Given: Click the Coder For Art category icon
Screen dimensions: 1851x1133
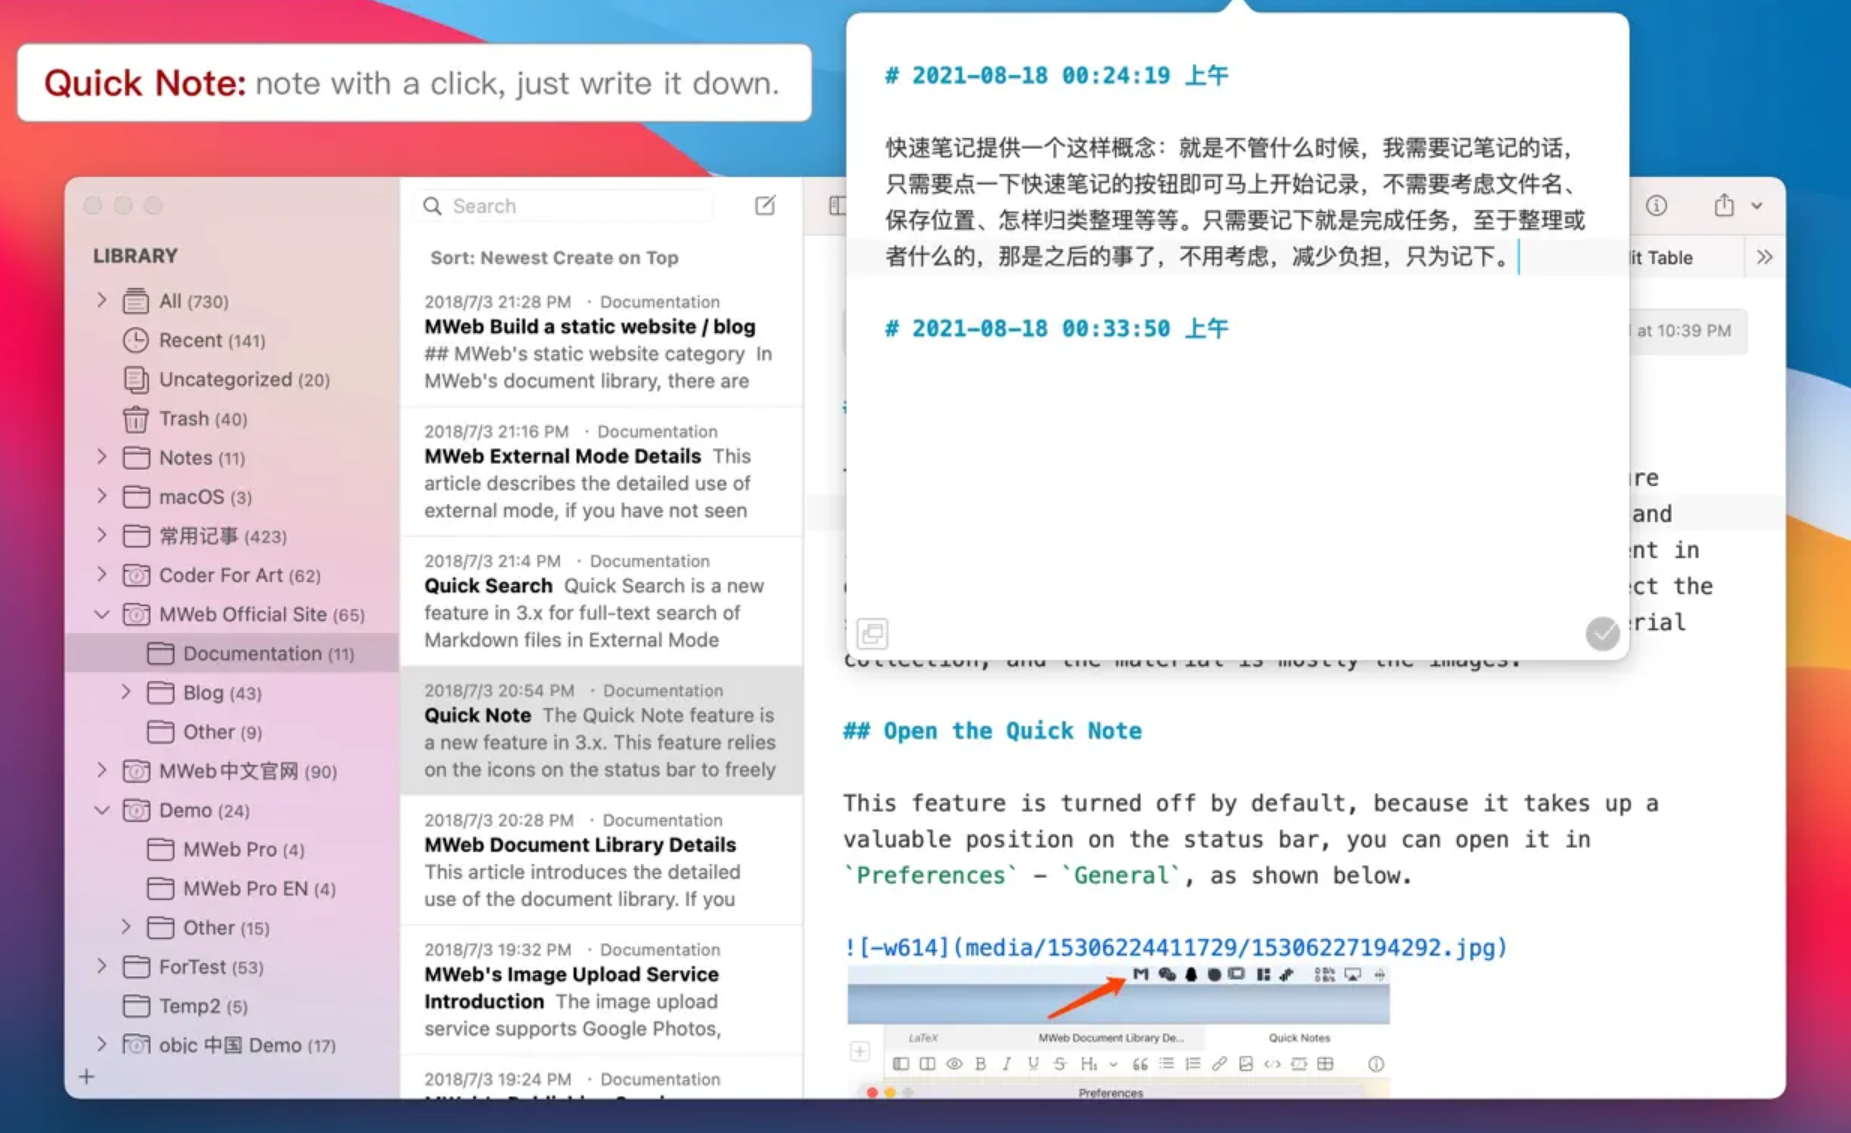Looking at the screenshot, I should [x=136, y=575].
